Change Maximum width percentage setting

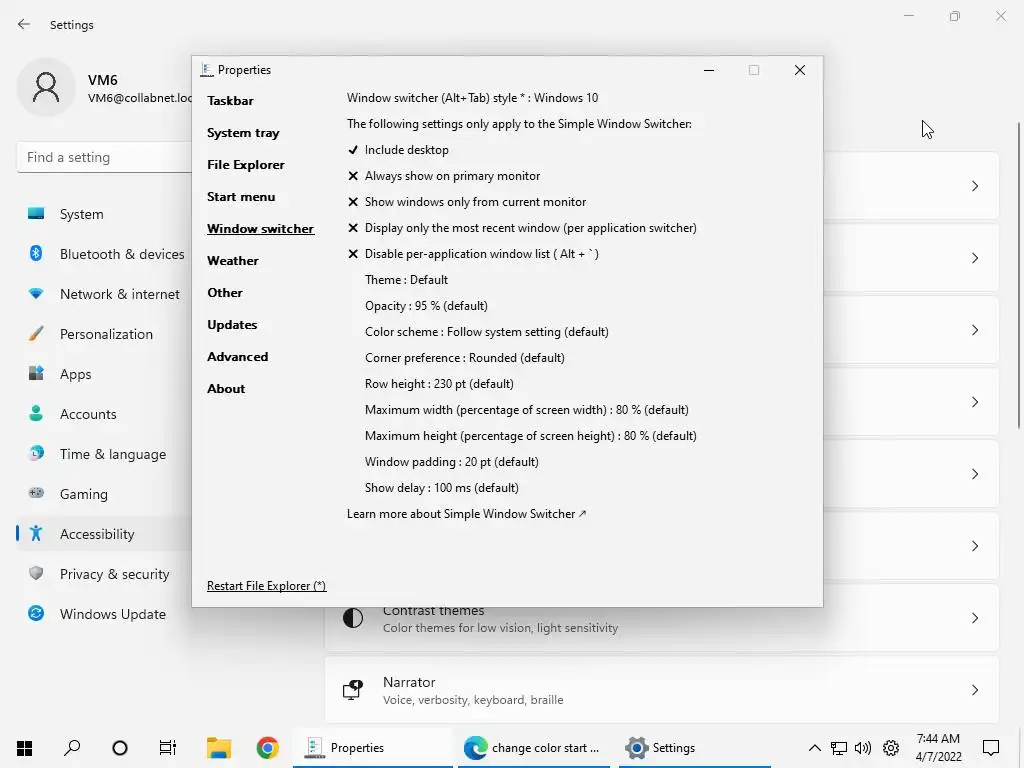[526, 410]
